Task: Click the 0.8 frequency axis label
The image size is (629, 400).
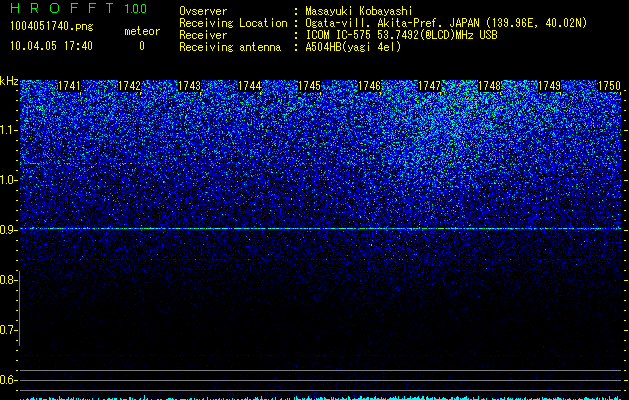Action: 8,280
